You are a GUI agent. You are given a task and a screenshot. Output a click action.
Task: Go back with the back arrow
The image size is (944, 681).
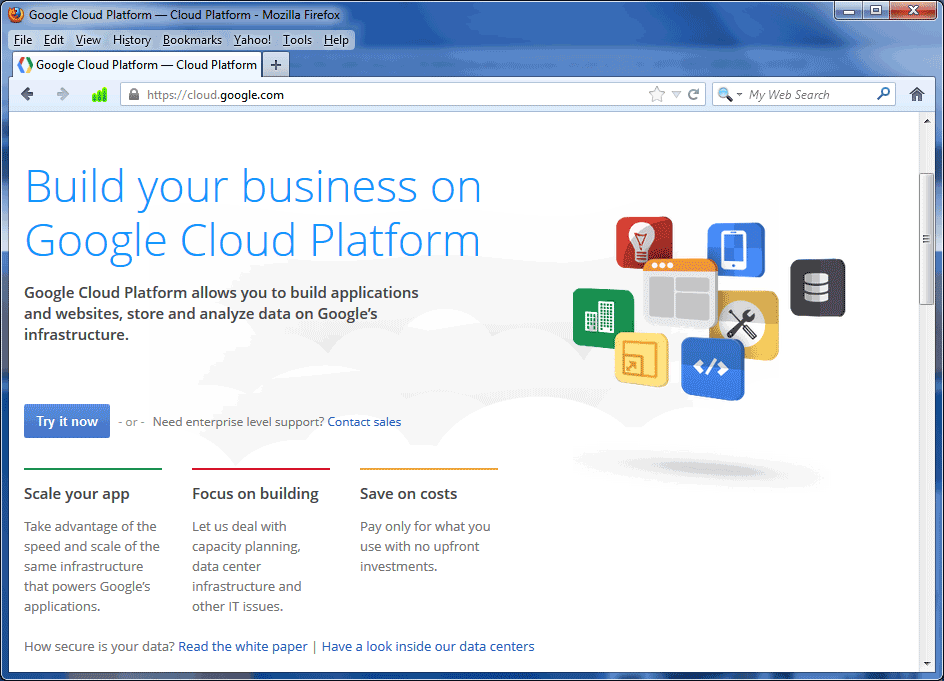coord(27,95)
